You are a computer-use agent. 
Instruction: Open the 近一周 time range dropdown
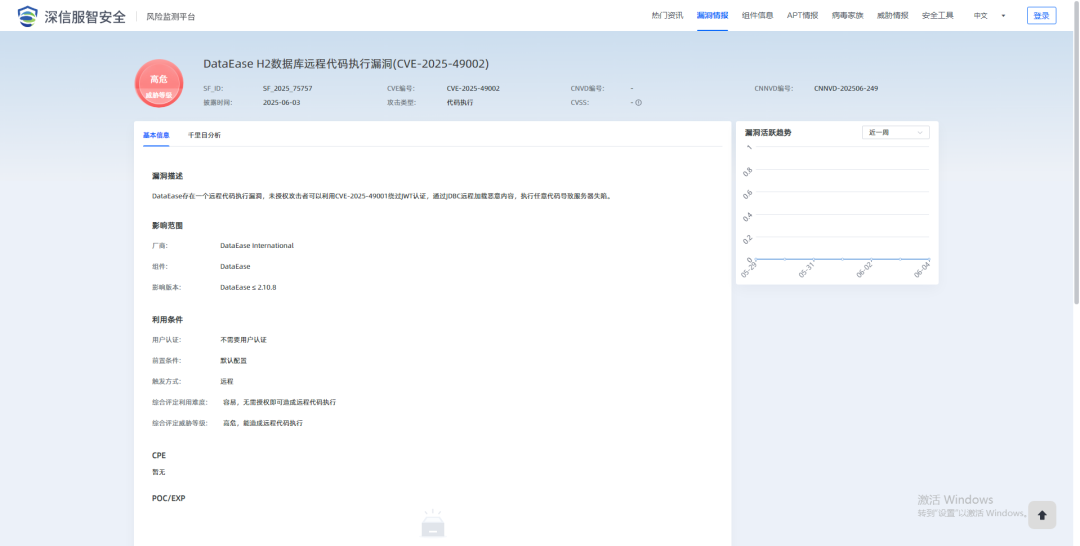pyautogui.click(x=895, y=132)
